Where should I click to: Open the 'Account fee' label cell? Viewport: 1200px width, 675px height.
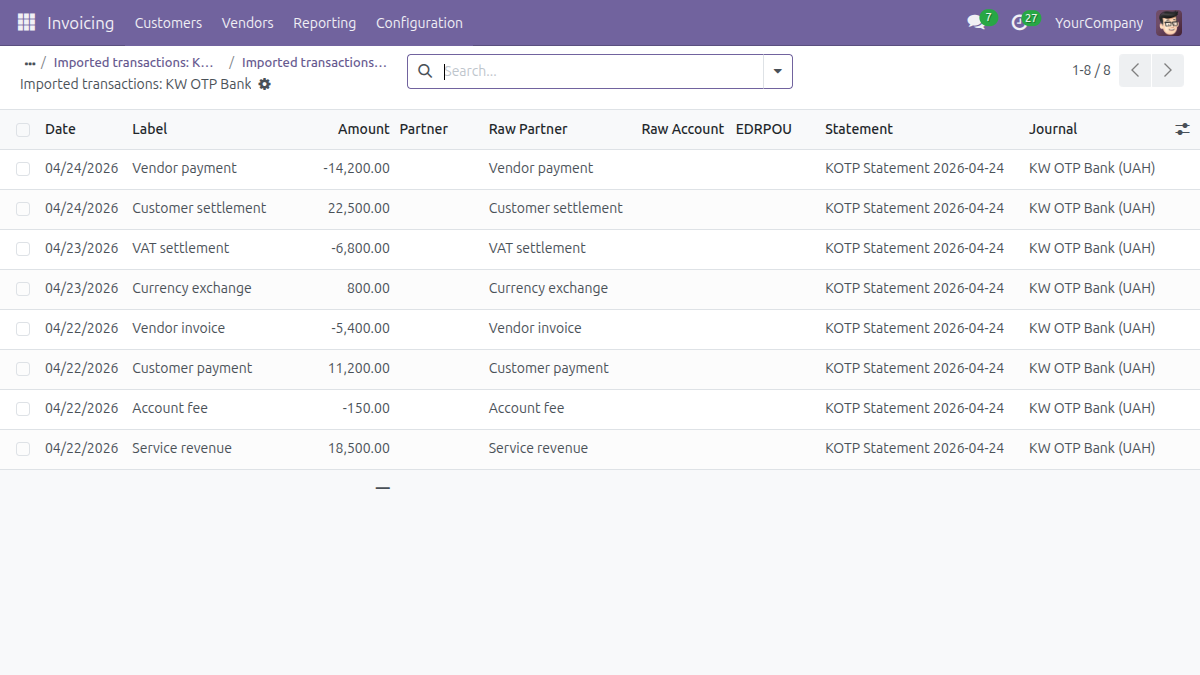[170, 408]
